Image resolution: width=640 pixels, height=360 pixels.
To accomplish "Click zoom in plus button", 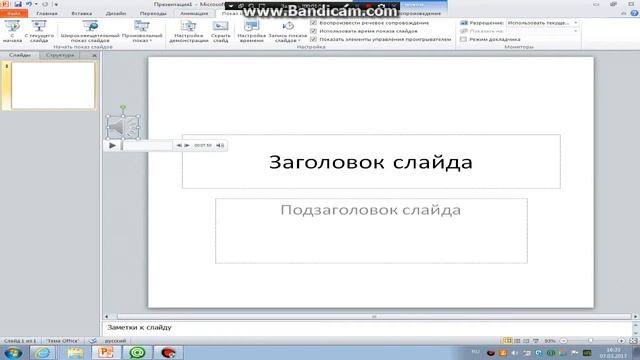I will [x=621, y=340].
